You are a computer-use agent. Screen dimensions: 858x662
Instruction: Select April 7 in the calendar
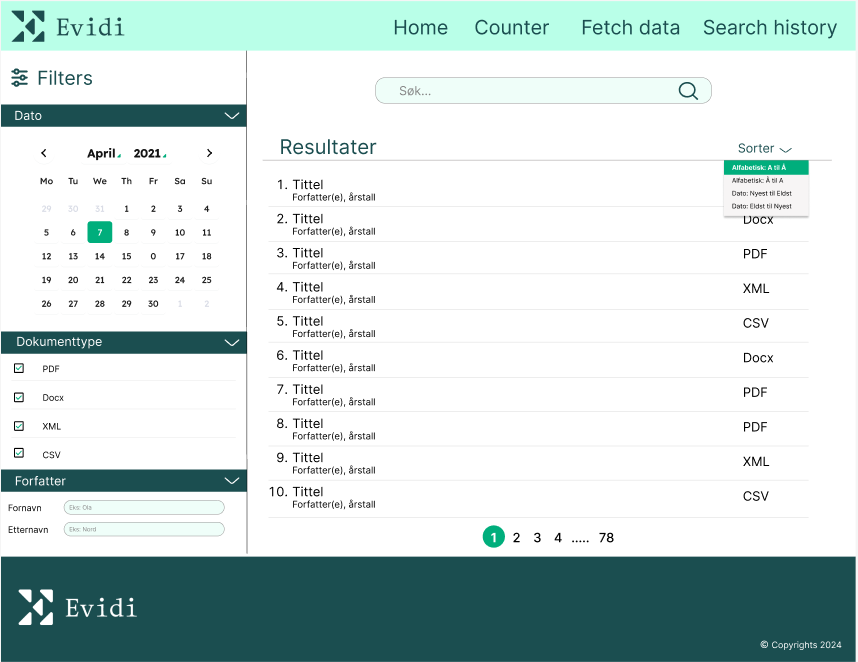(x=100, y=232)
